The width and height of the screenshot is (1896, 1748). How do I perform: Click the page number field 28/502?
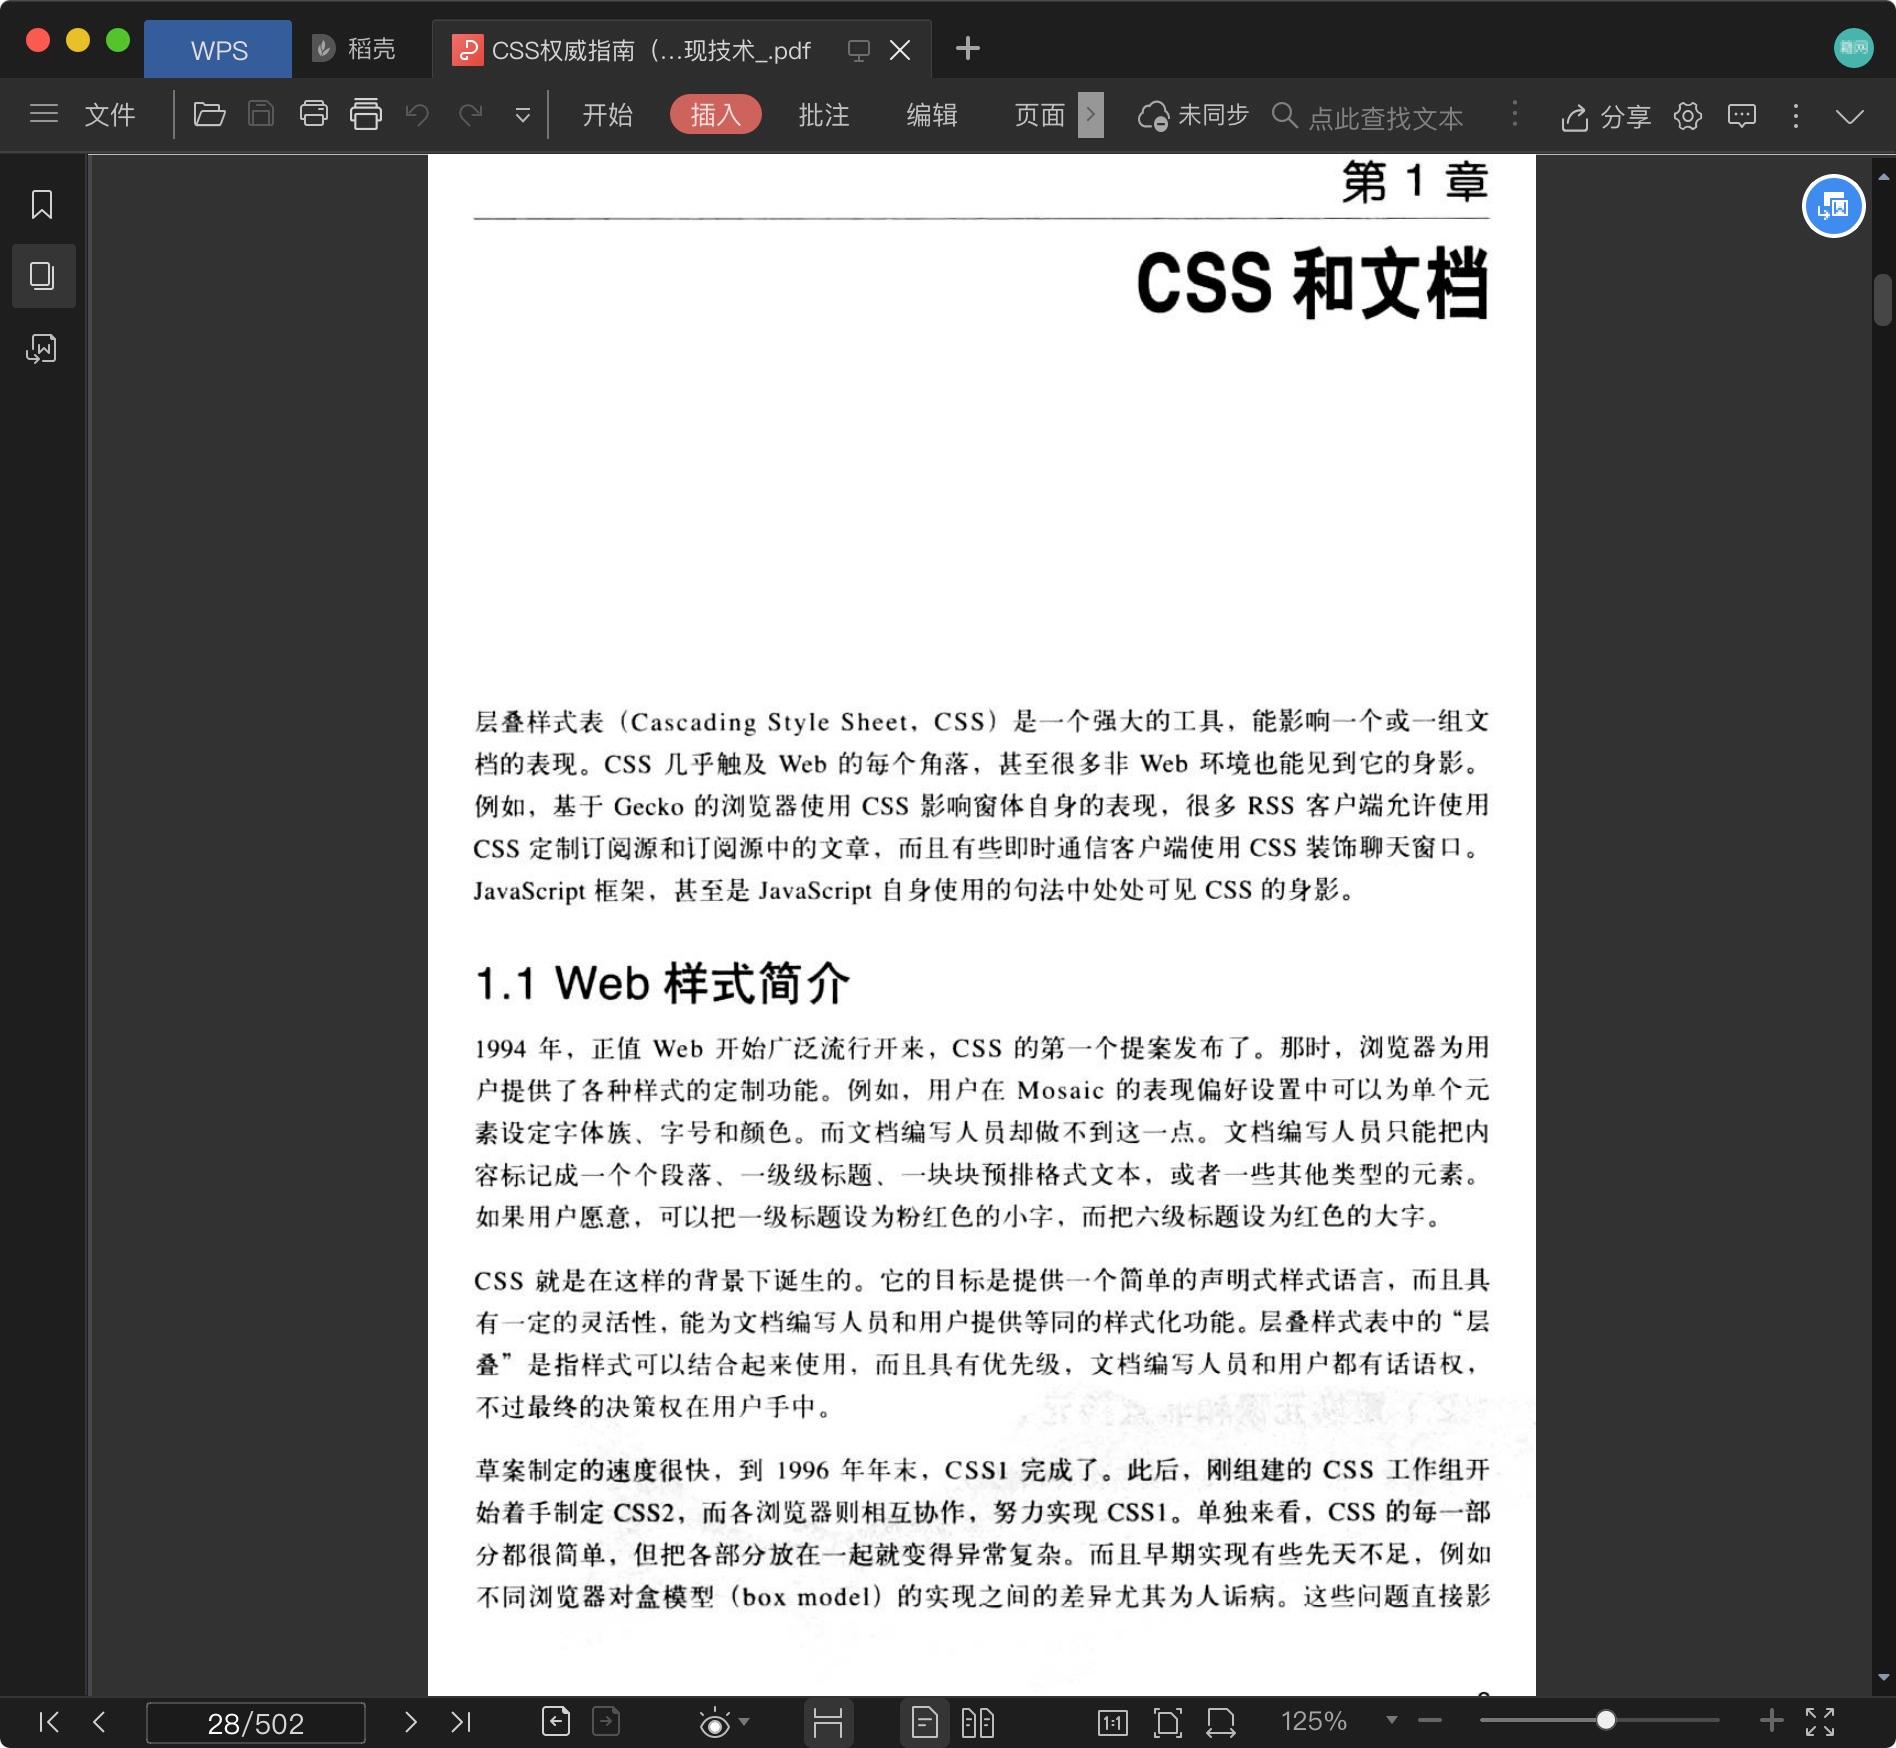point(256,1723)
